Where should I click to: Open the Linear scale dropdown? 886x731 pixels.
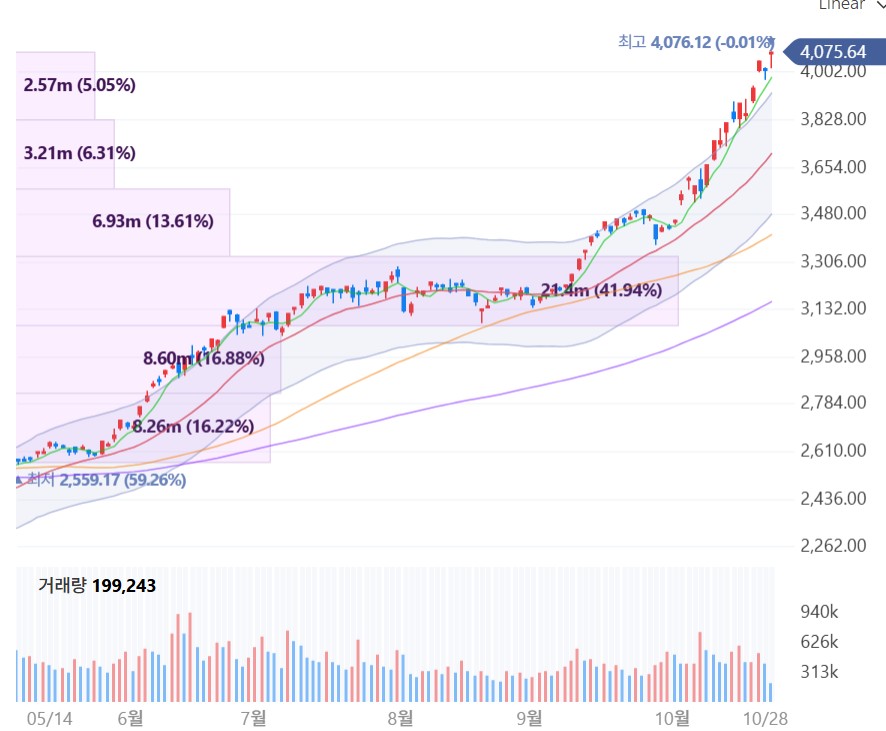point(850,5)
